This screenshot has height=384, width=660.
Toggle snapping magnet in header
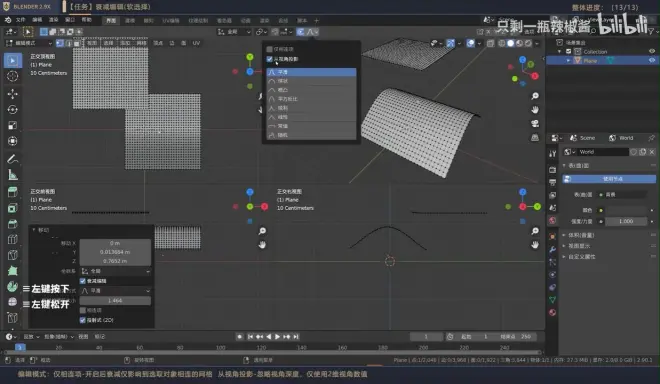[x=275, y=32]
